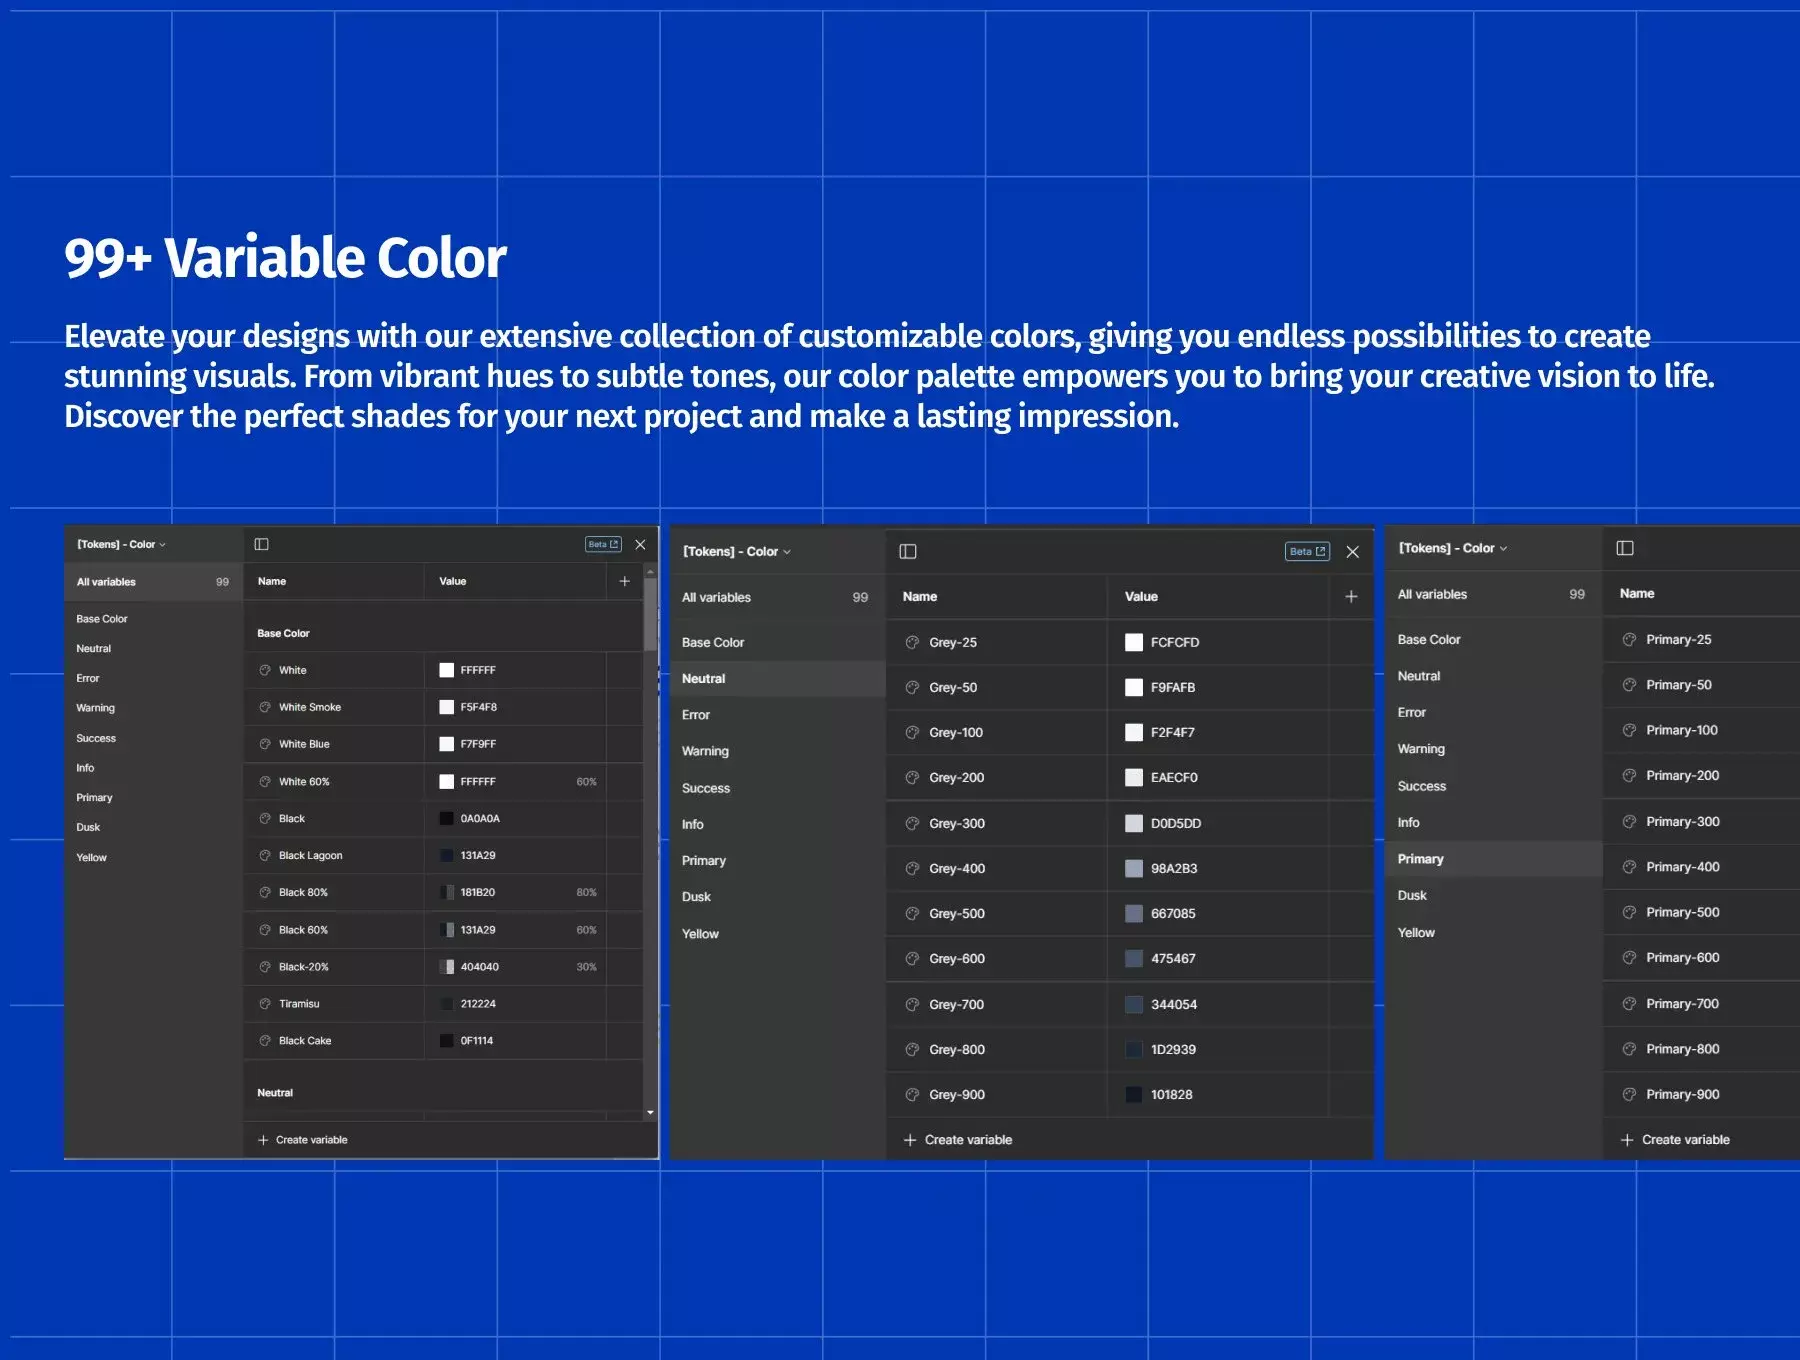This screenshot has width=1800, height=1360.
Task: Select Dusk group in middle panel sidebar
Action: tap(696, 897)
